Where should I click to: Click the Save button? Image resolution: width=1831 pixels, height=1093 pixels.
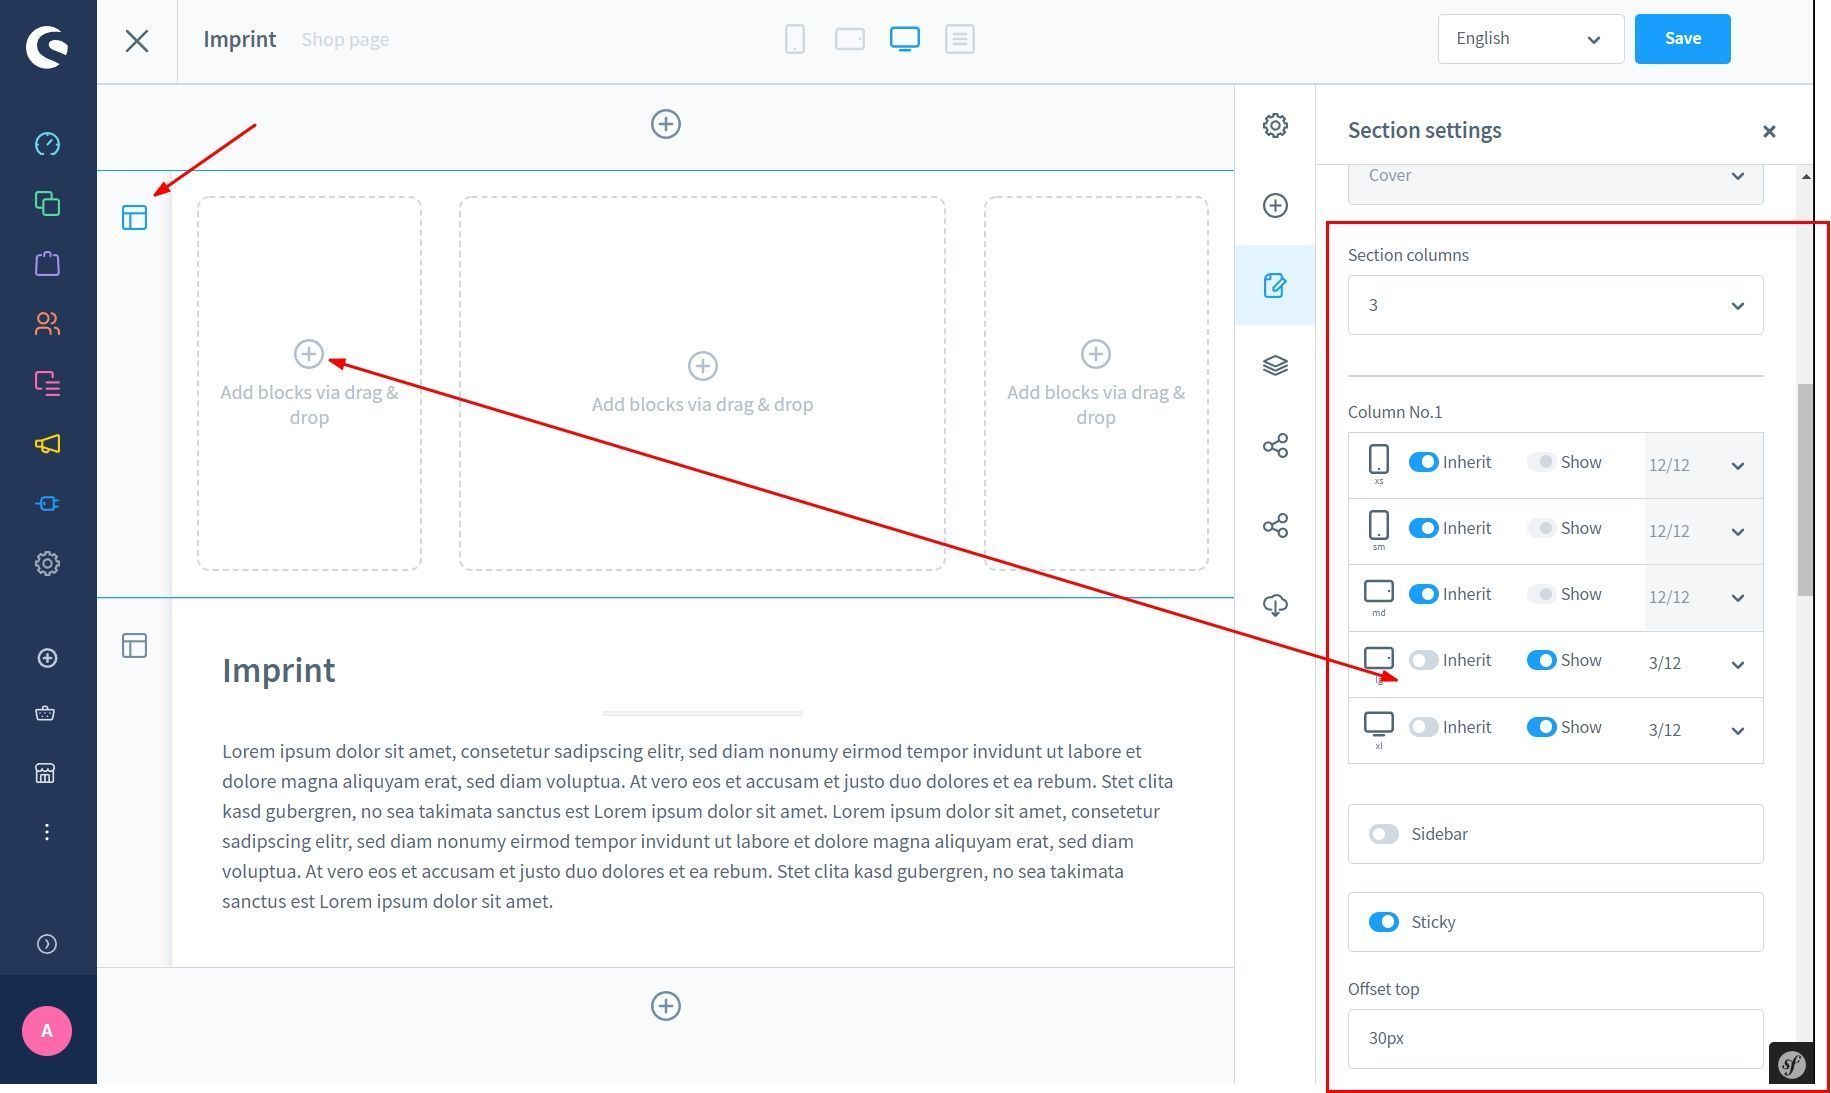click(x=1682, y=39)
